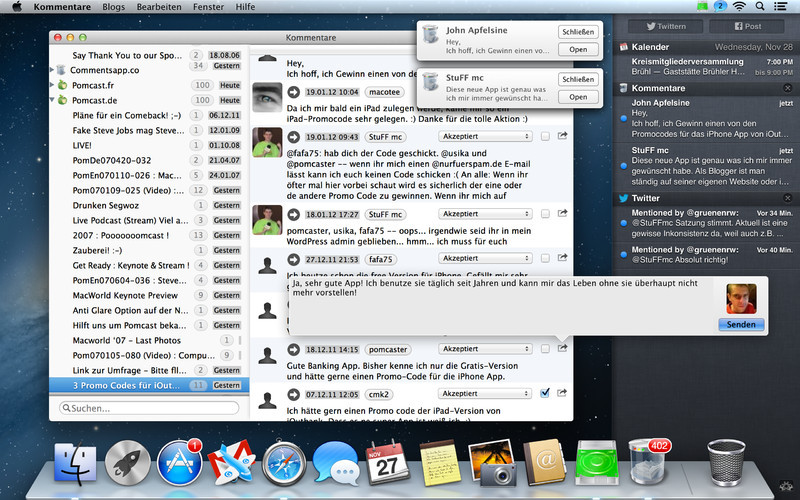The image size is (800, 500).
Task: Open the Blogs menu
Action: tap(114, 7)
